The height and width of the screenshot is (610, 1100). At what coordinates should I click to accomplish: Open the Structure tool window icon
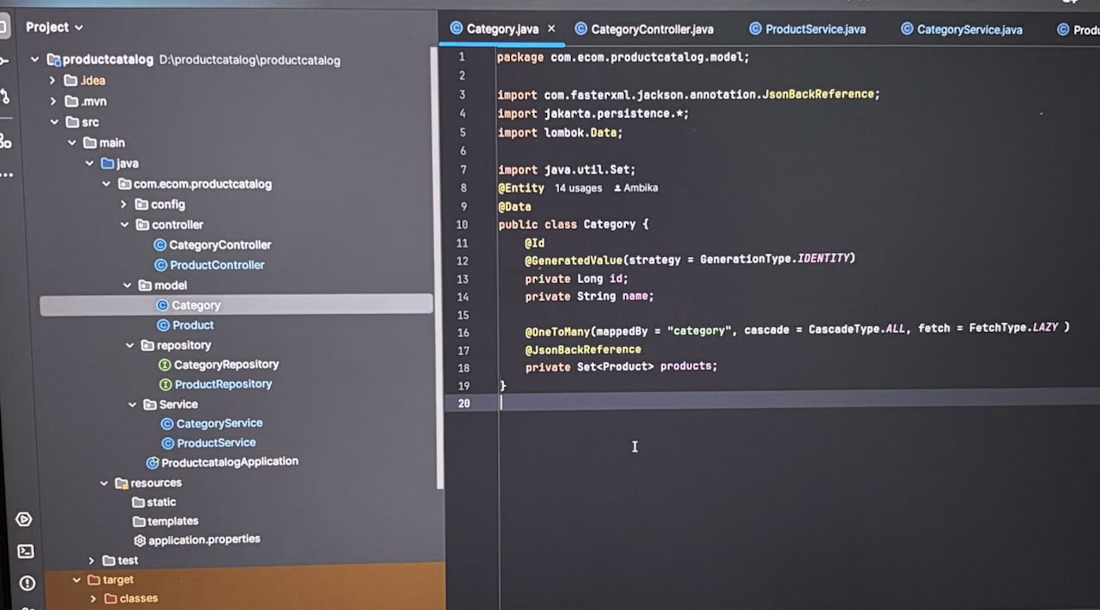click(6, 142)
